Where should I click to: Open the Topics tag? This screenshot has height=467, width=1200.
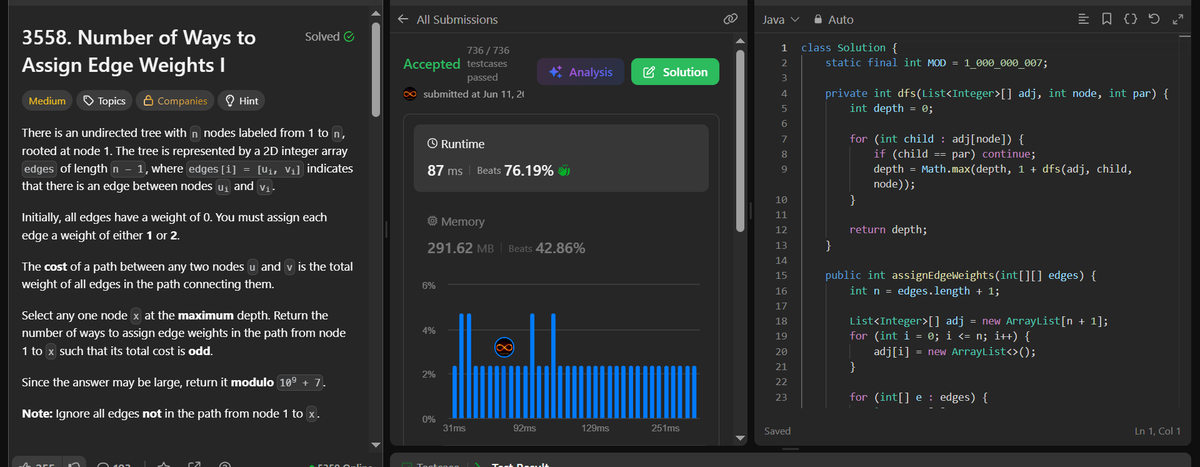104,100
